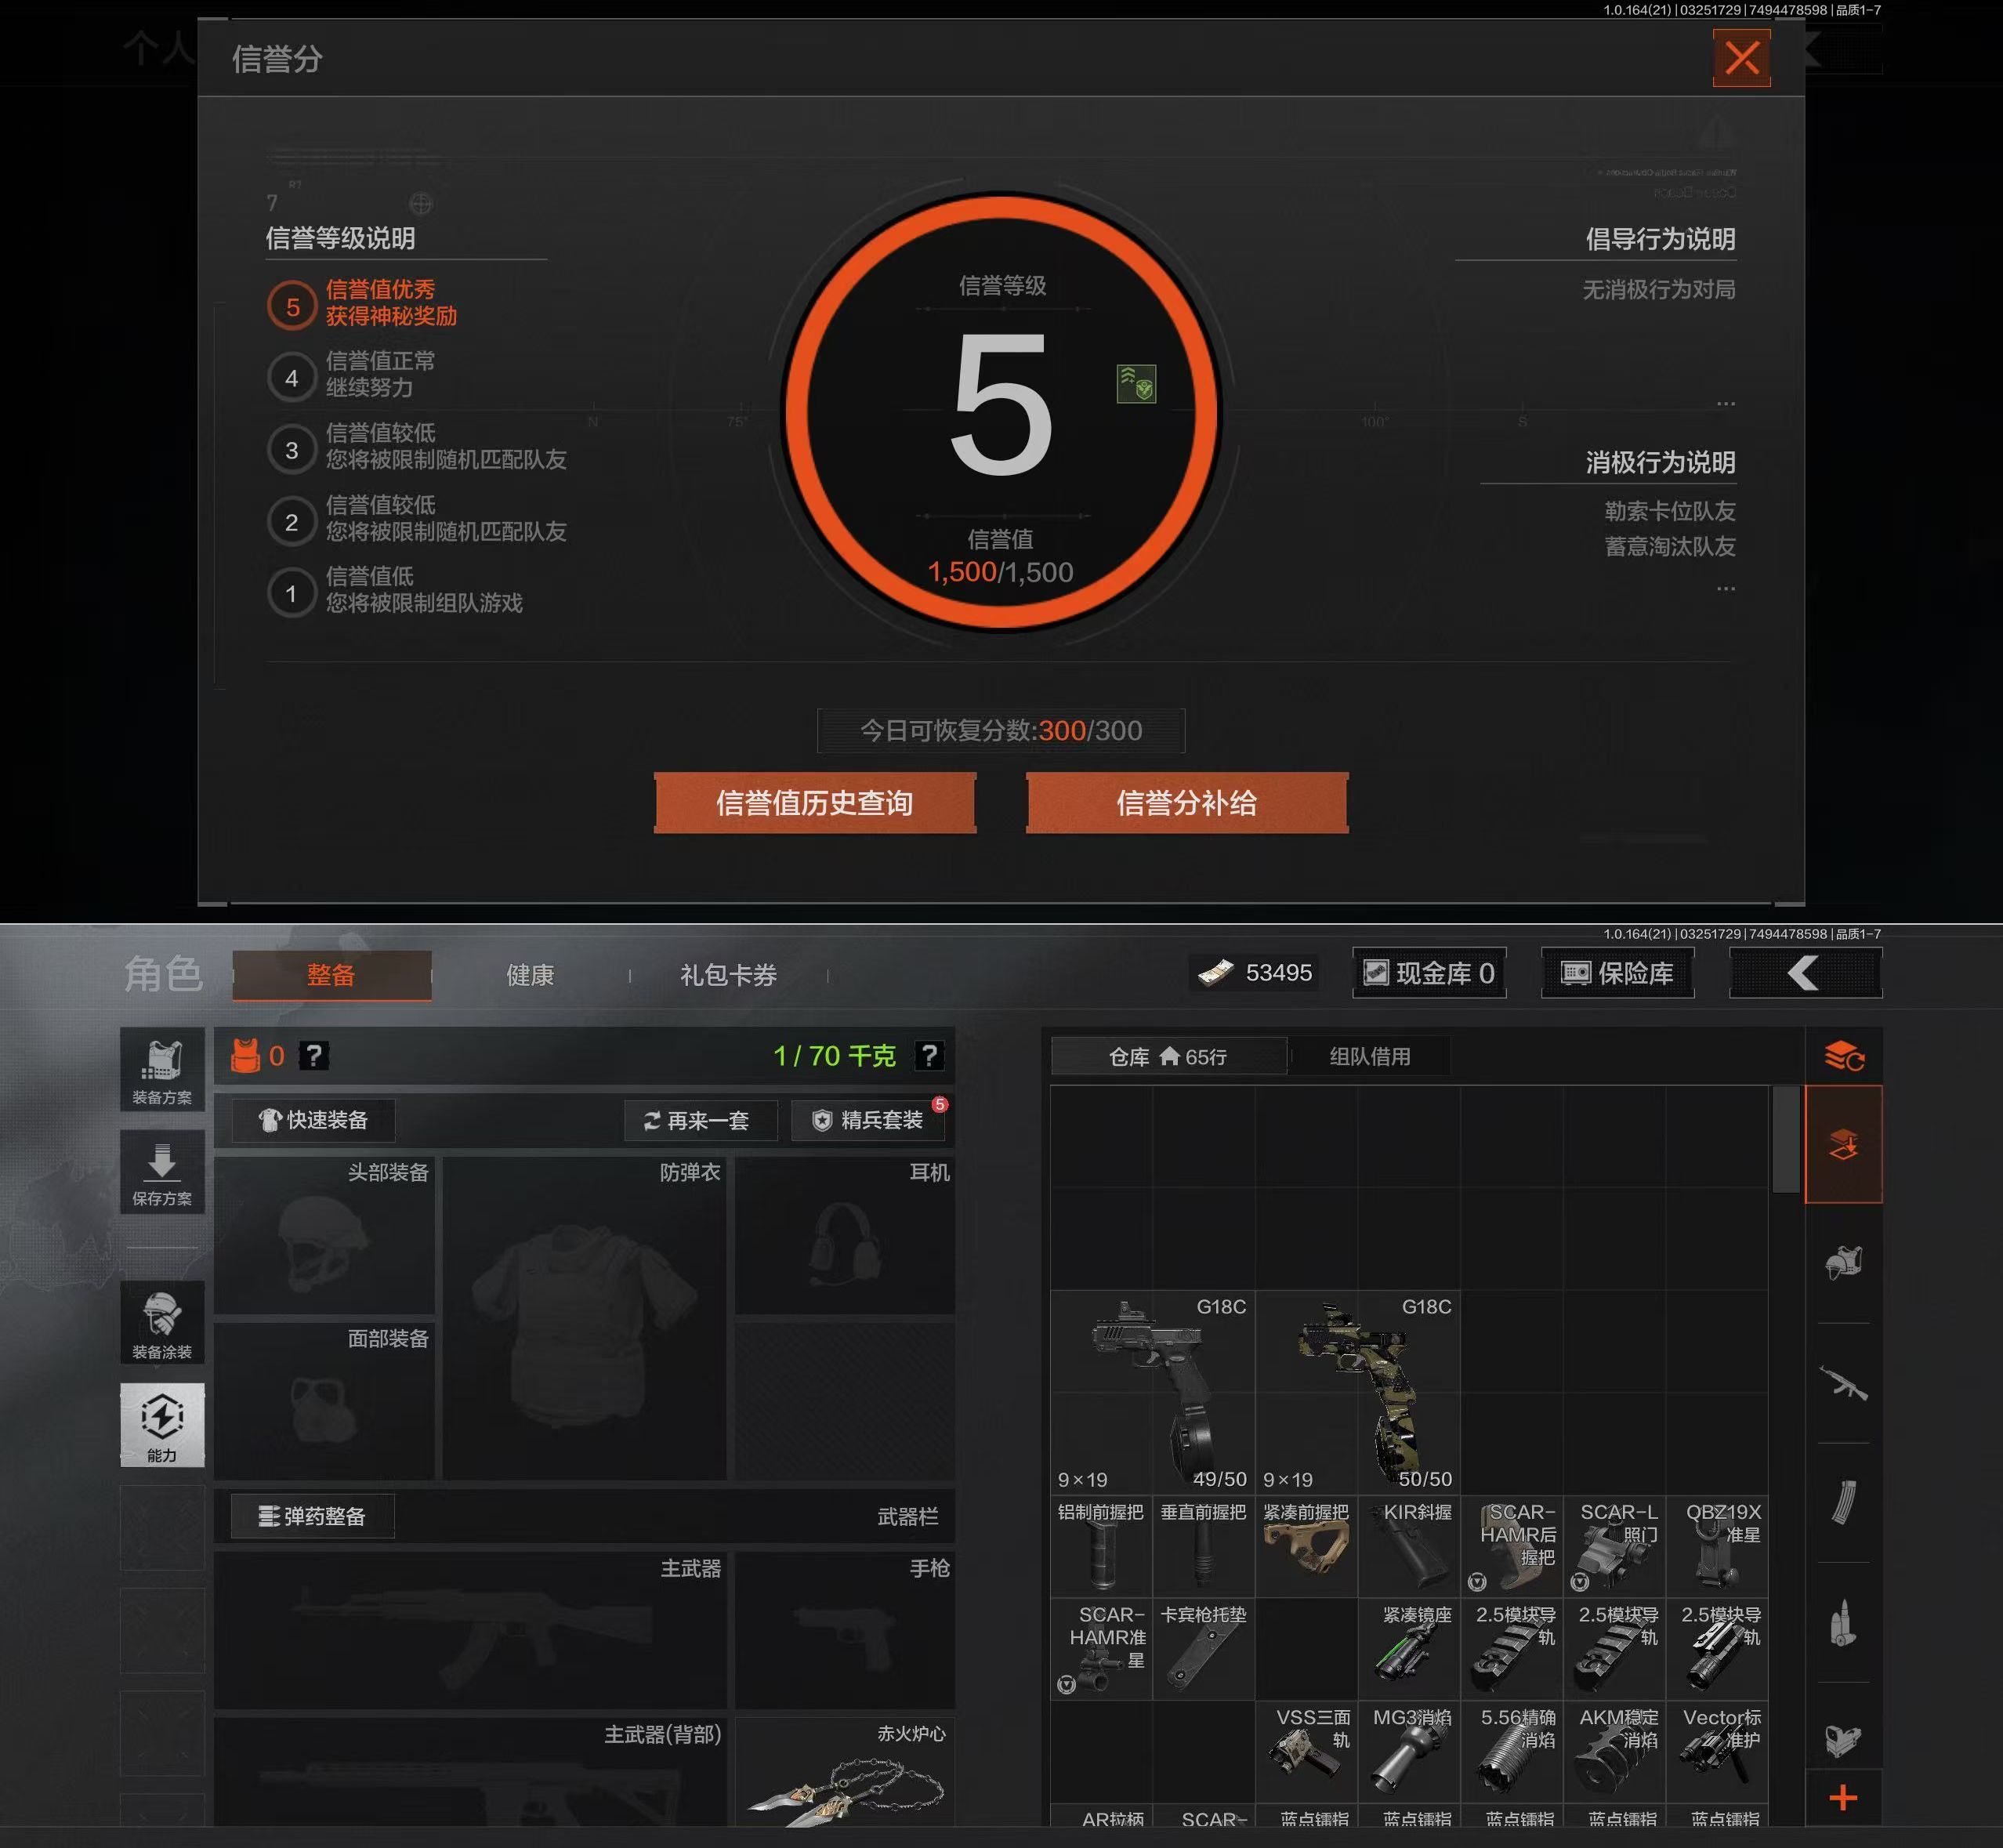Open 装备方案 loadout icon
Viewport: 2003px width, 1848px height.
[162, 1070]
